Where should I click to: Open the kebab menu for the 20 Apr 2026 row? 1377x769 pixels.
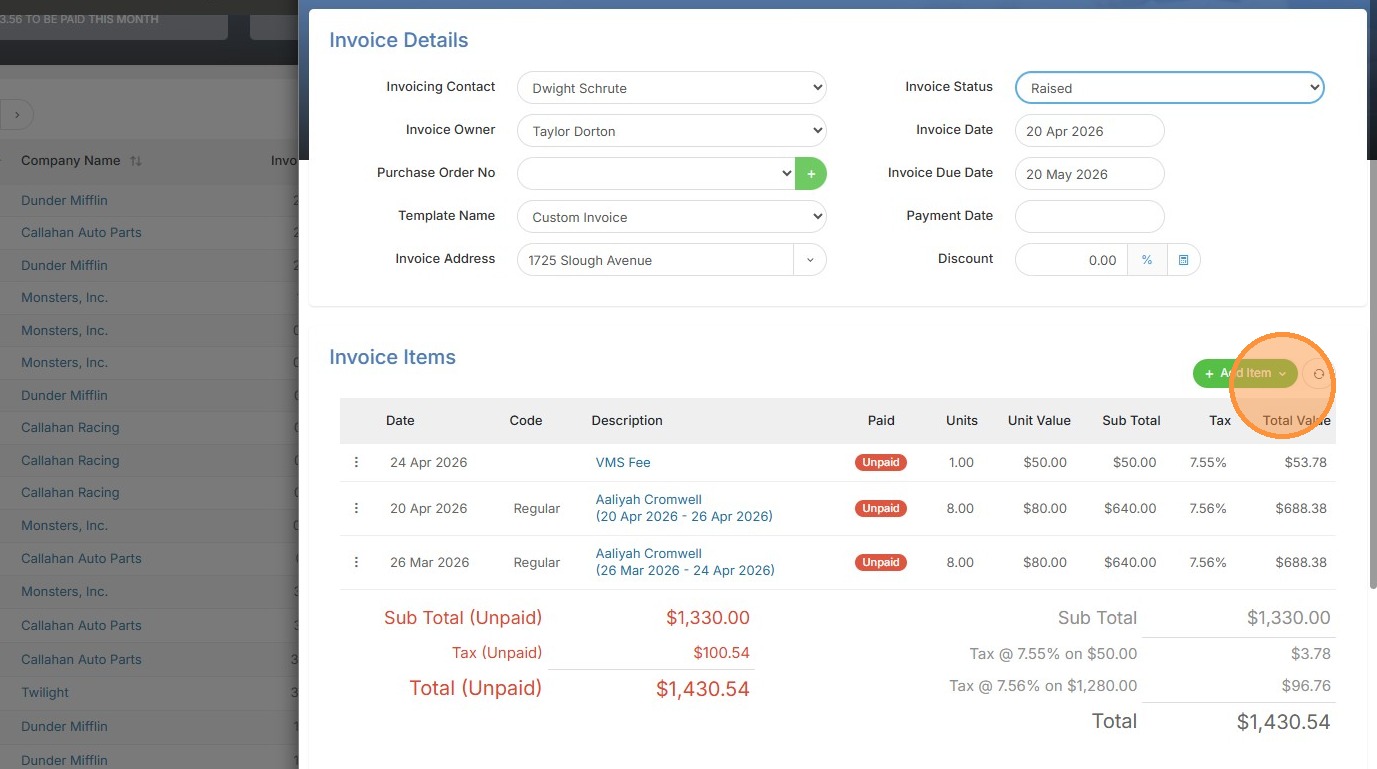click(x=356, y=508)
